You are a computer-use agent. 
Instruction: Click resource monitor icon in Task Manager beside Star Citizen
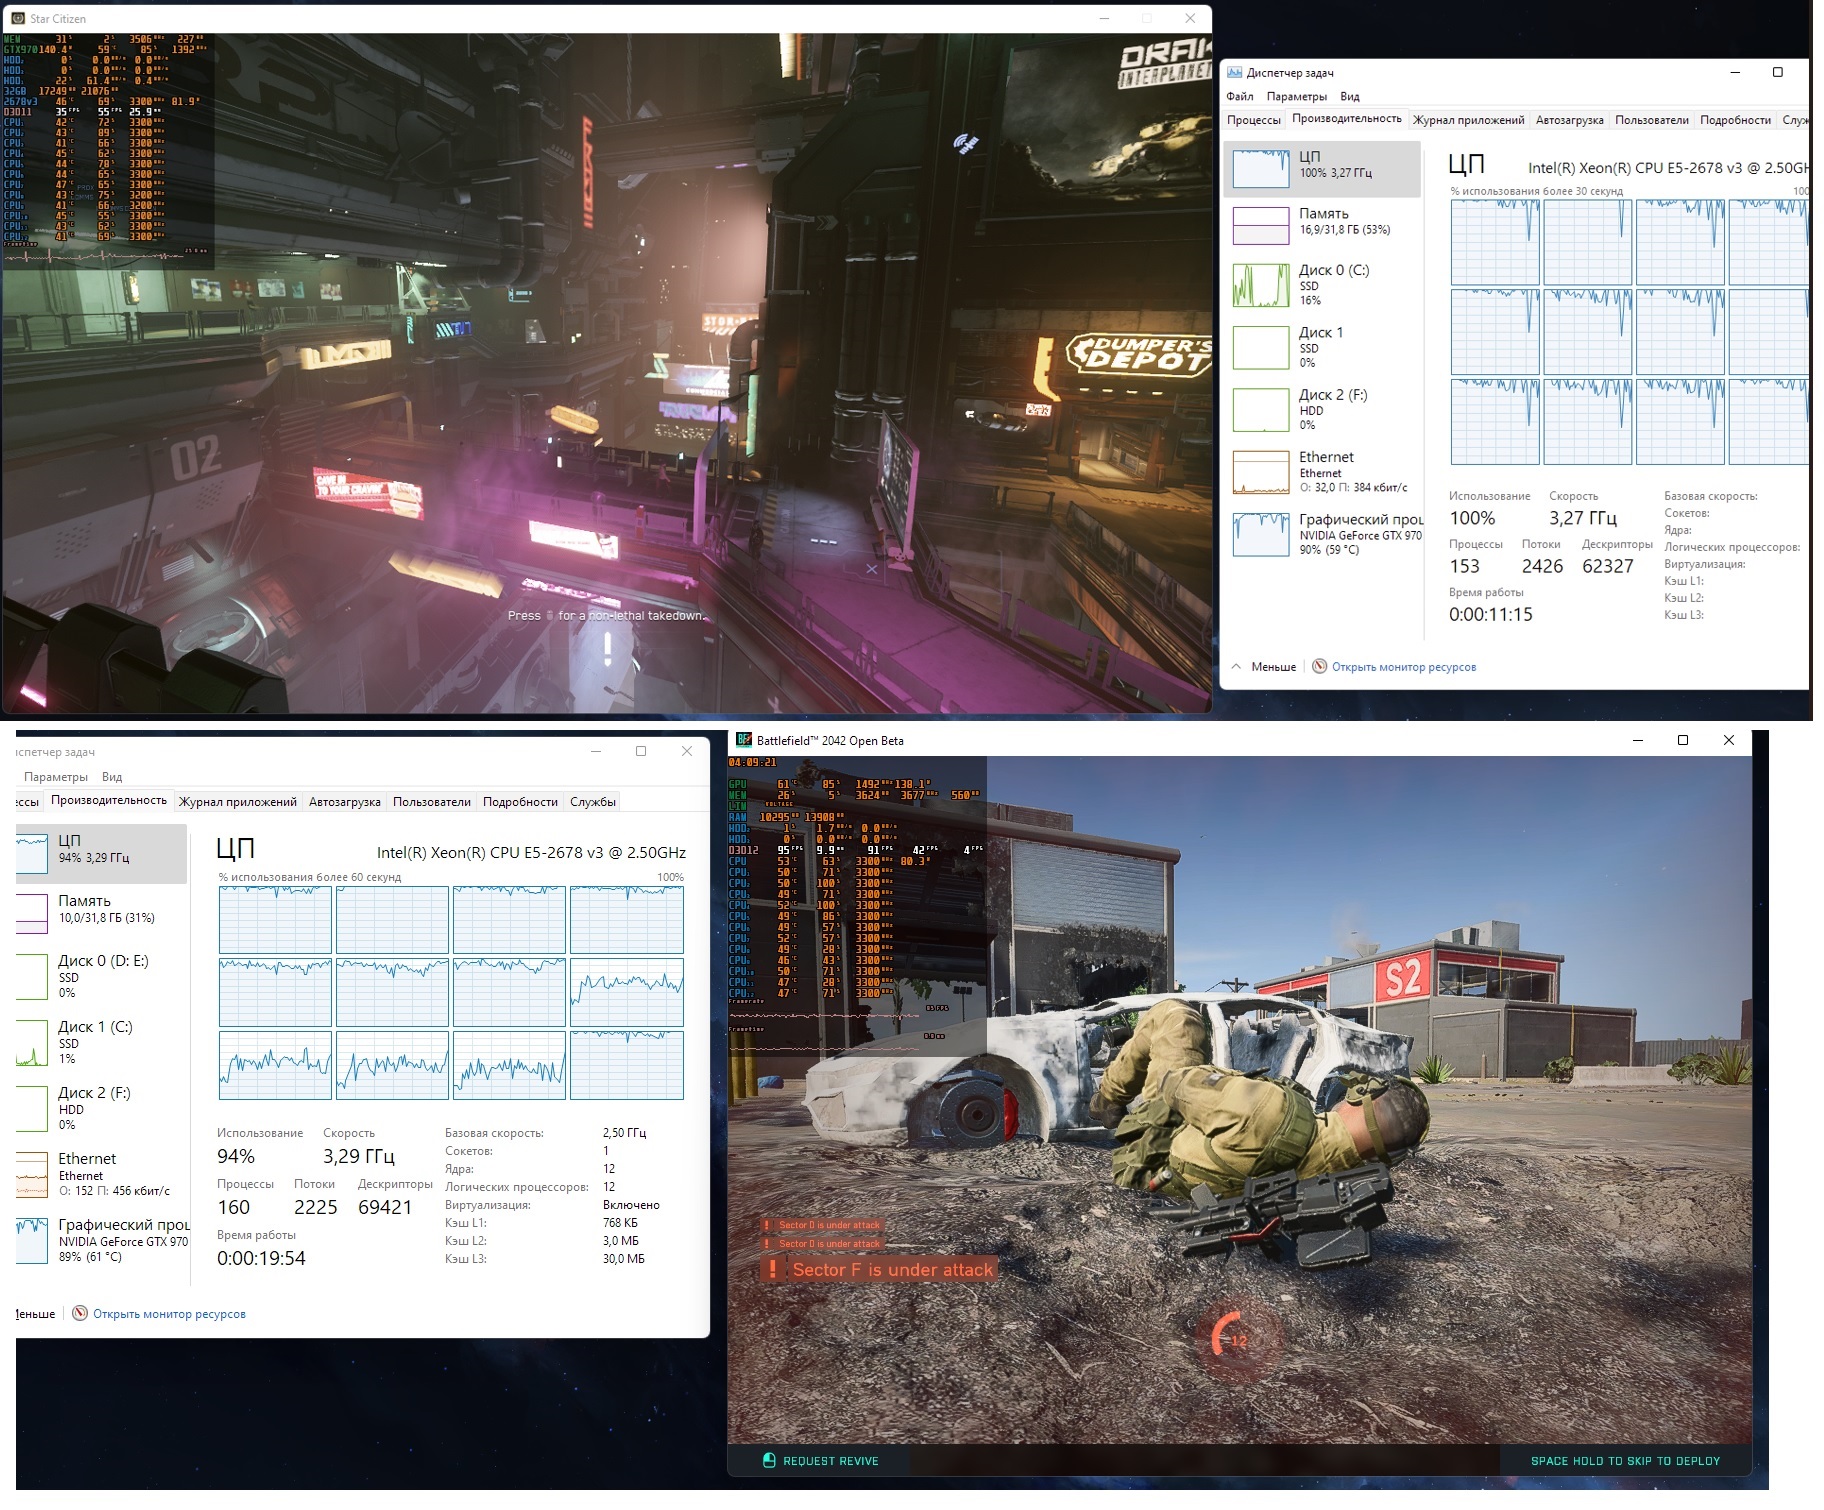1319,666
